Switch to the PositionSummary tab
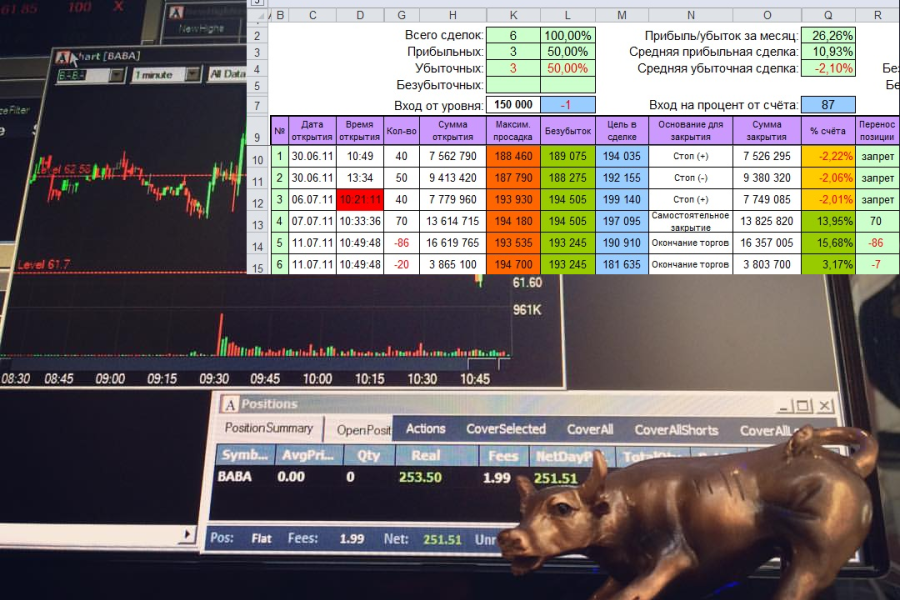This screenshot has height=600, width=900. [269, 428]
